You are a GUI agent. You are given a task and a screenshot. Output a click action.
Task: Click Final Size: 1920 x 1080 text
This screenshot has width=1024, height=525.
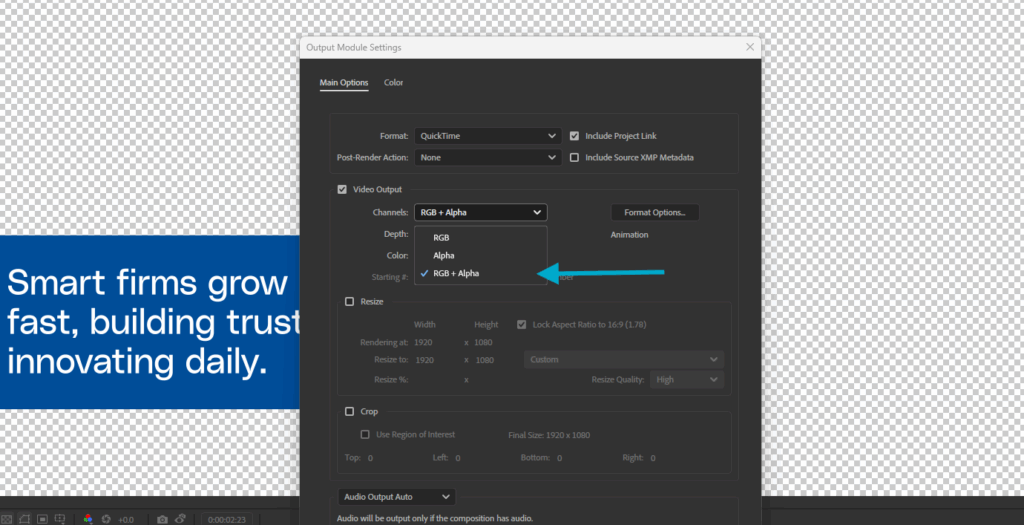point(549,435)
